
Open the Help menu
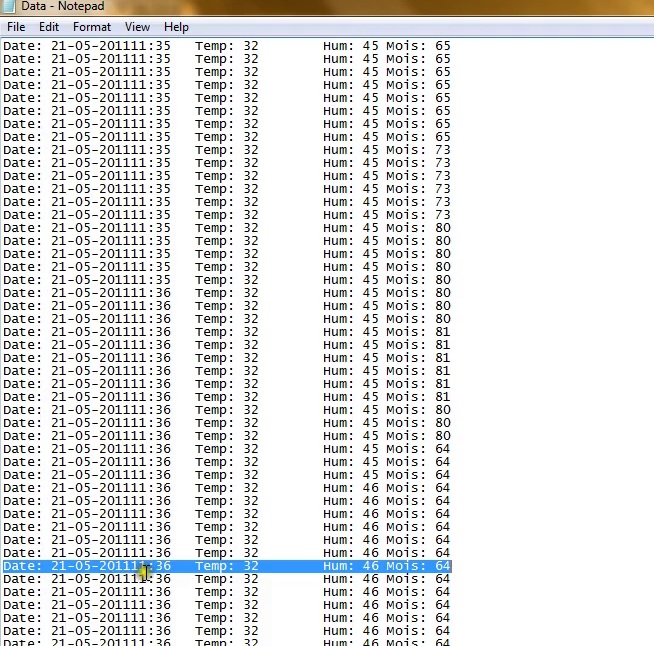pyautogui.click(x=176, y=27)
